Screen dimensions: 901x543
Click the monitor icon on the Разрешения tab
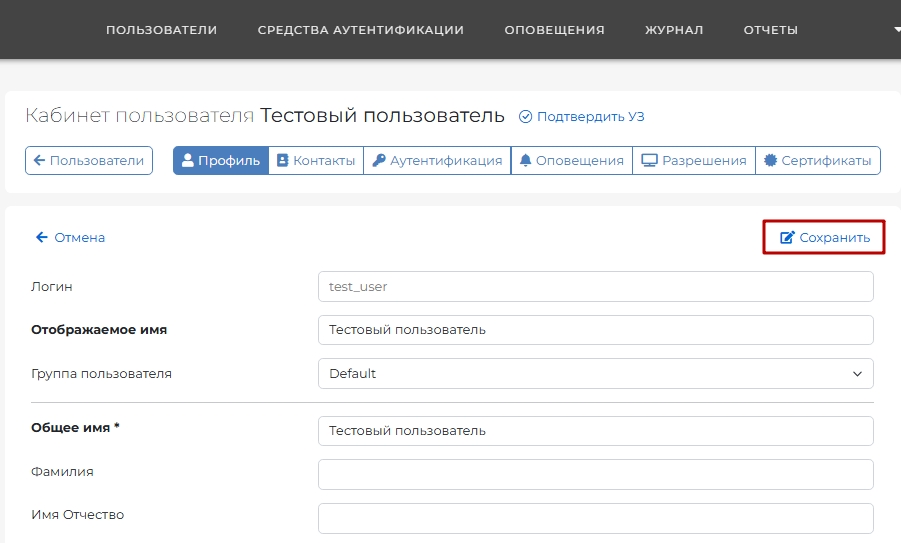click(649, 160)
